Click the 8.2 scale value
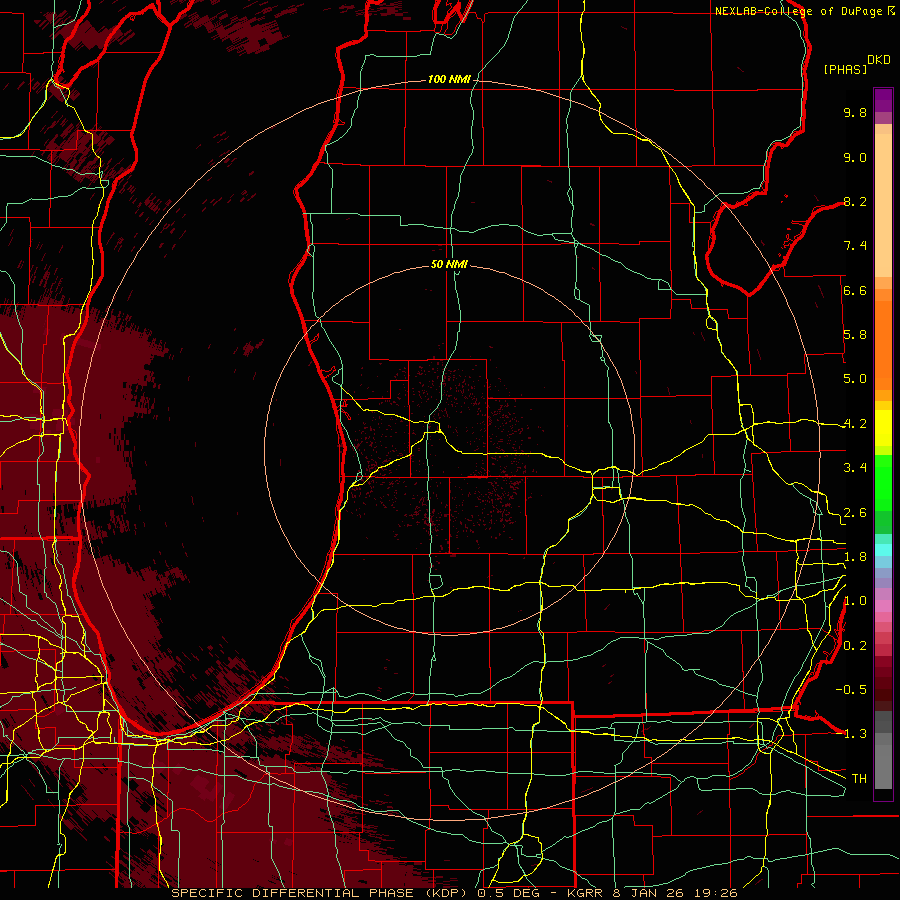The image size is (900, 900). (855, 201)
